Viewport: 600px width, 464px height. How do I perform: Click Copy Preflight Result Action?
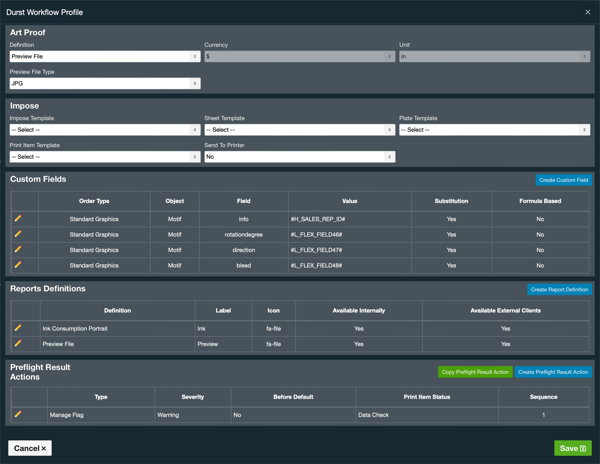tap(475, 372)
